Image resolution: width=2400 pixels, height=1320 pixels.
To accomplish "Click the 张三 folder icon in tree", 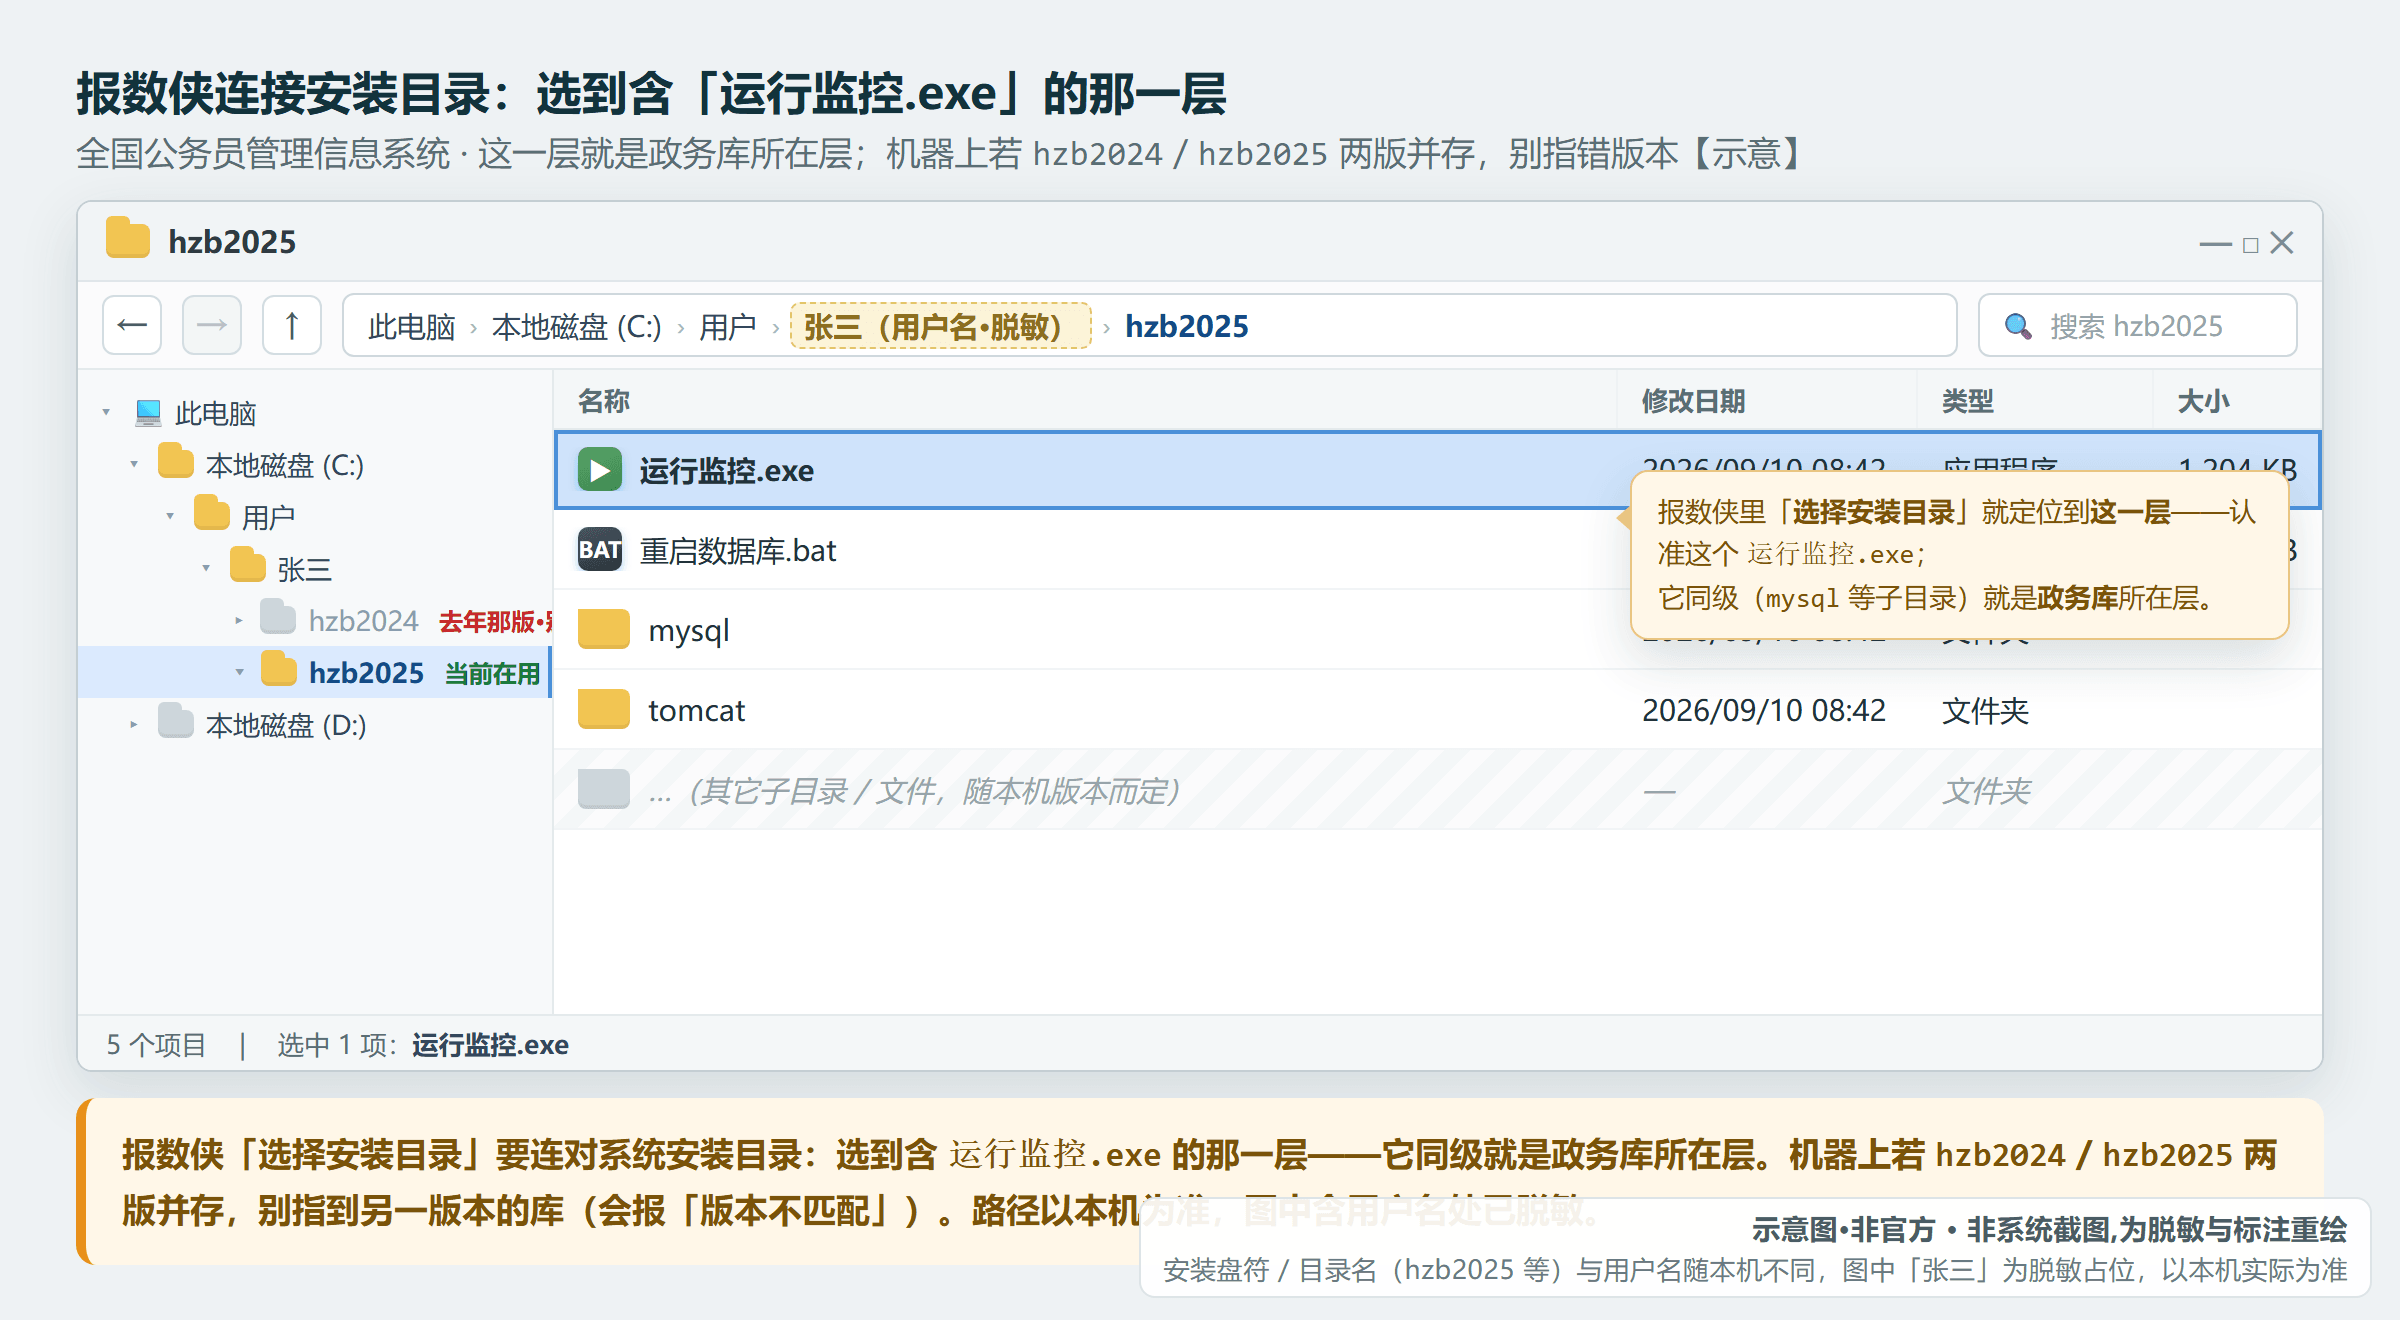I will (248, 566).
